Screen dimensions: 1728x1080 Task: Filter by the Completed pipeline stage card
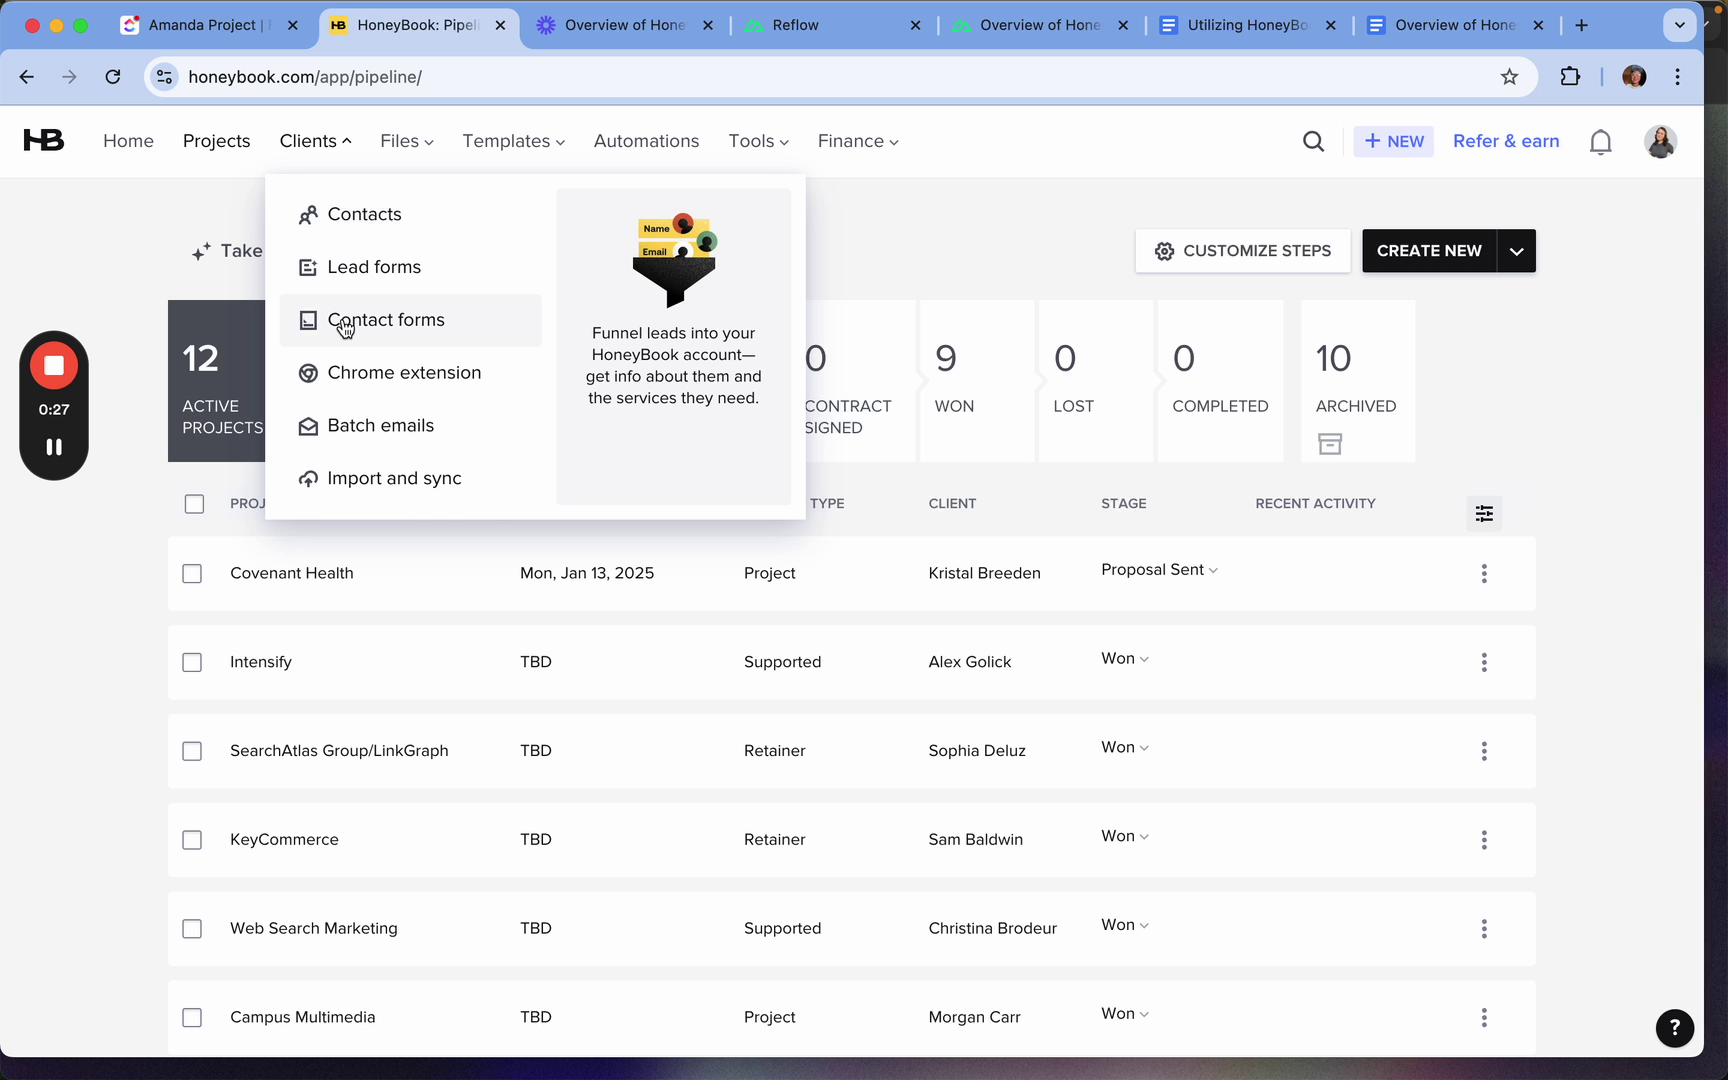[1220, 381]
